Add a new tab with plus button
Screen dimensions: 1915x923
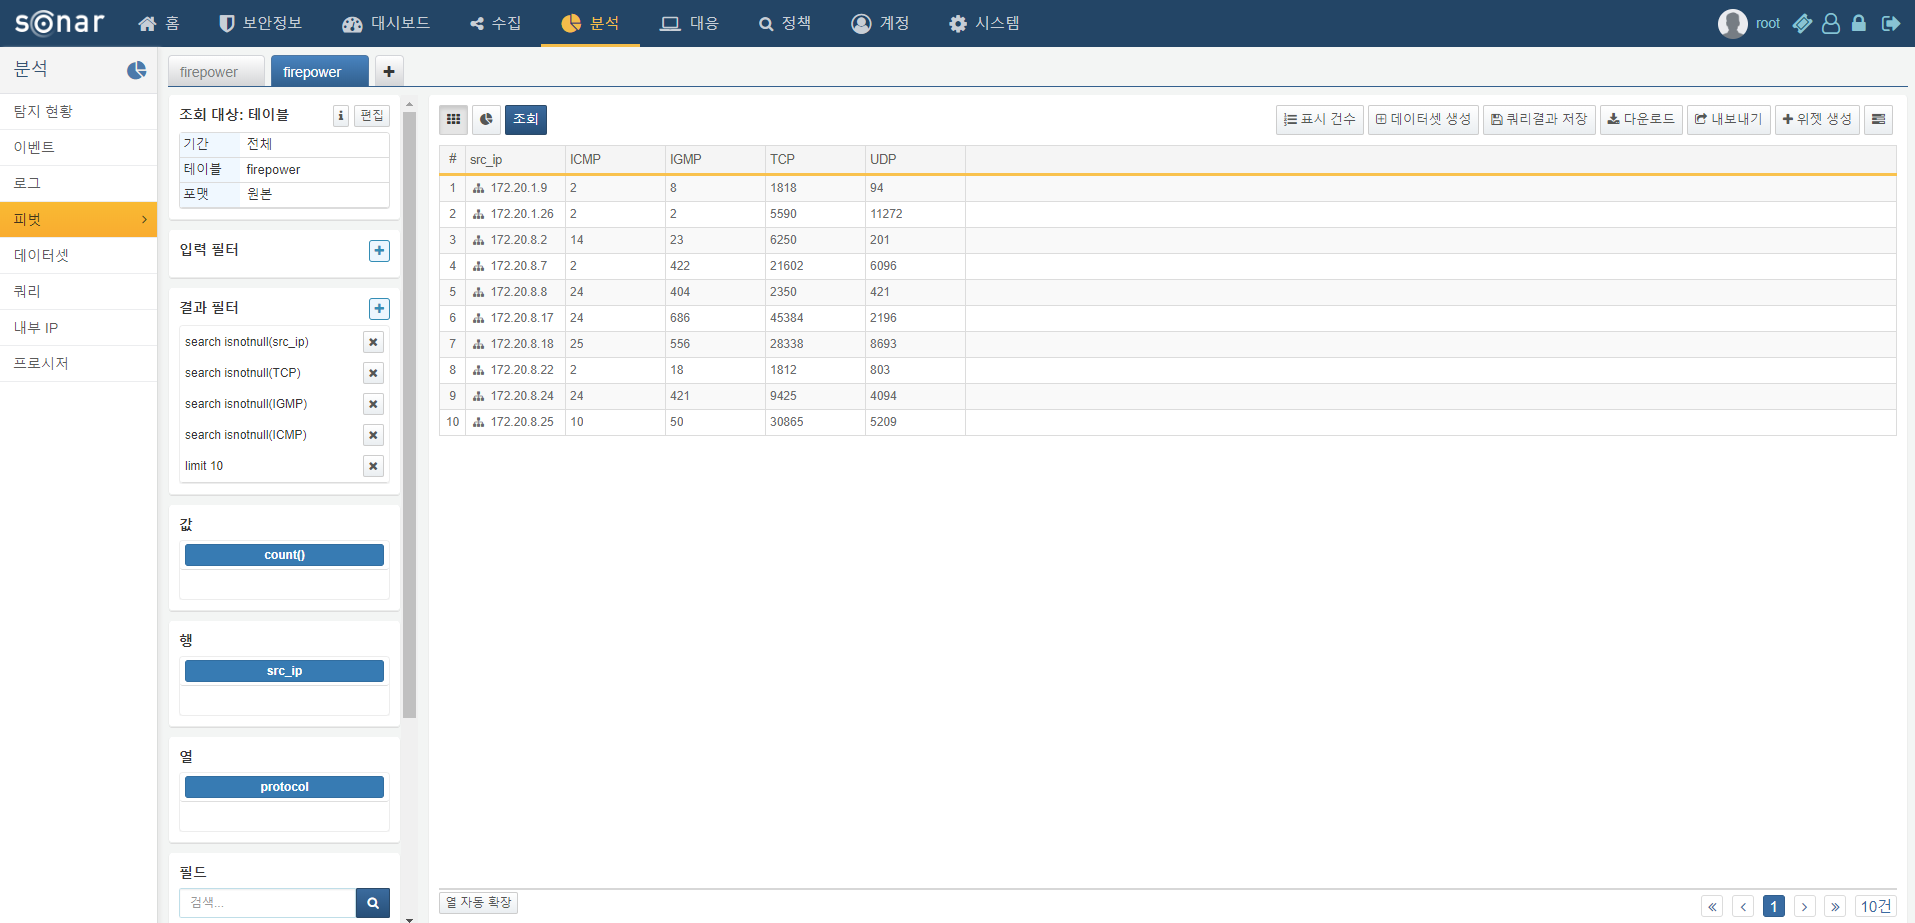point(389,71)
